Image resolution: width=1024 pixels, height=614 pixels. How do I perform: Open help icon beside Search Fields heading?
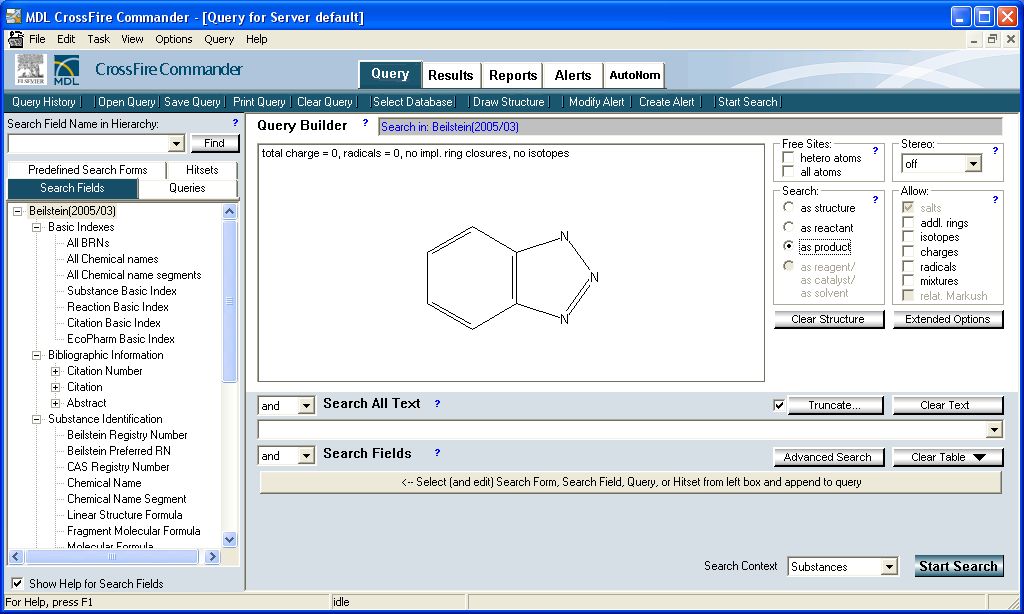click(437, 453)
